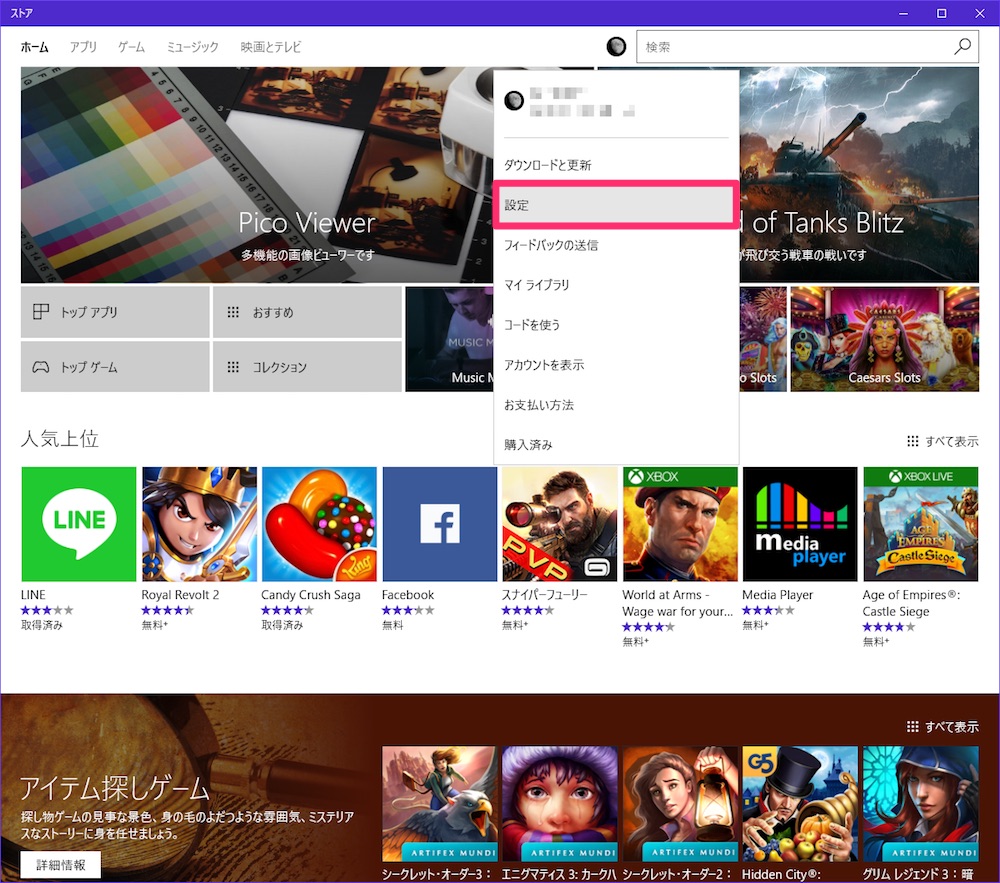This screenshot has width=1000, height=883.
Task: Switch to the アプリ tab
Action: coord(83,47)
